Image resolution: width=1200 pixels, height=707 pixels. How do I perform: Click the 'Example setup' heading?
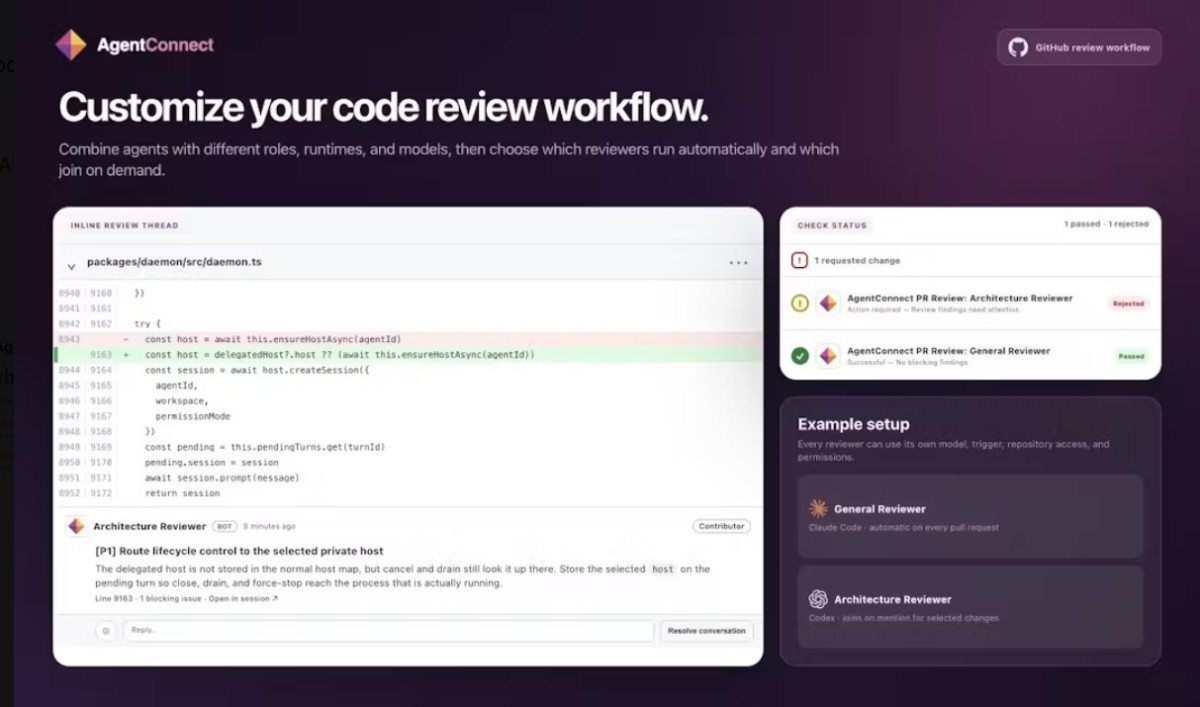tap(853, 424)
